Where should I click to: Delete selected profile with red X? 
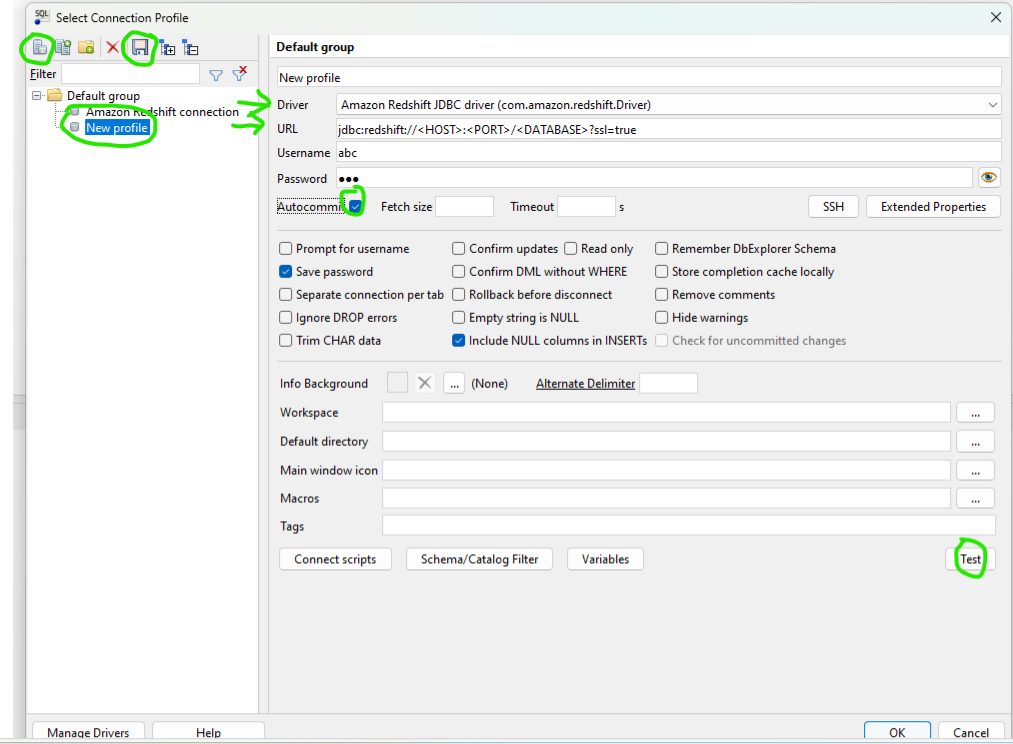[113, 47]
